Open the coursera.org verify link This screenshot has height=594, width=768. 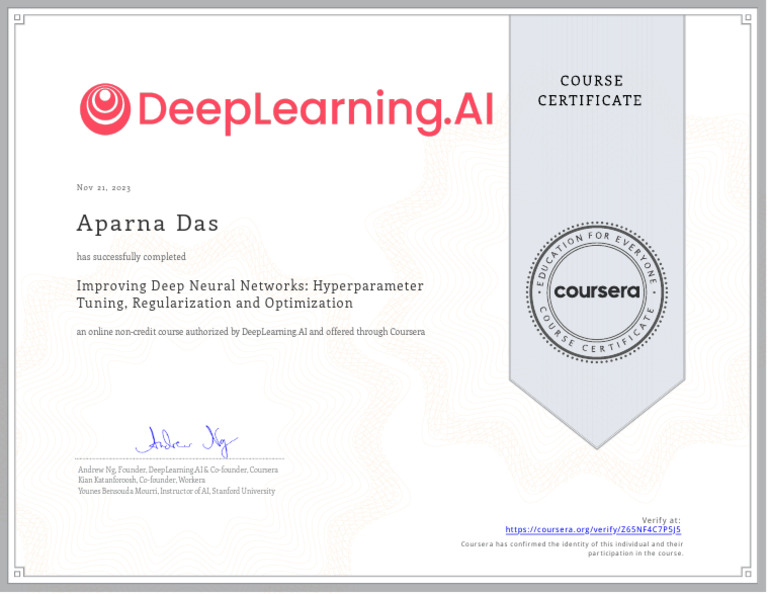593,530
